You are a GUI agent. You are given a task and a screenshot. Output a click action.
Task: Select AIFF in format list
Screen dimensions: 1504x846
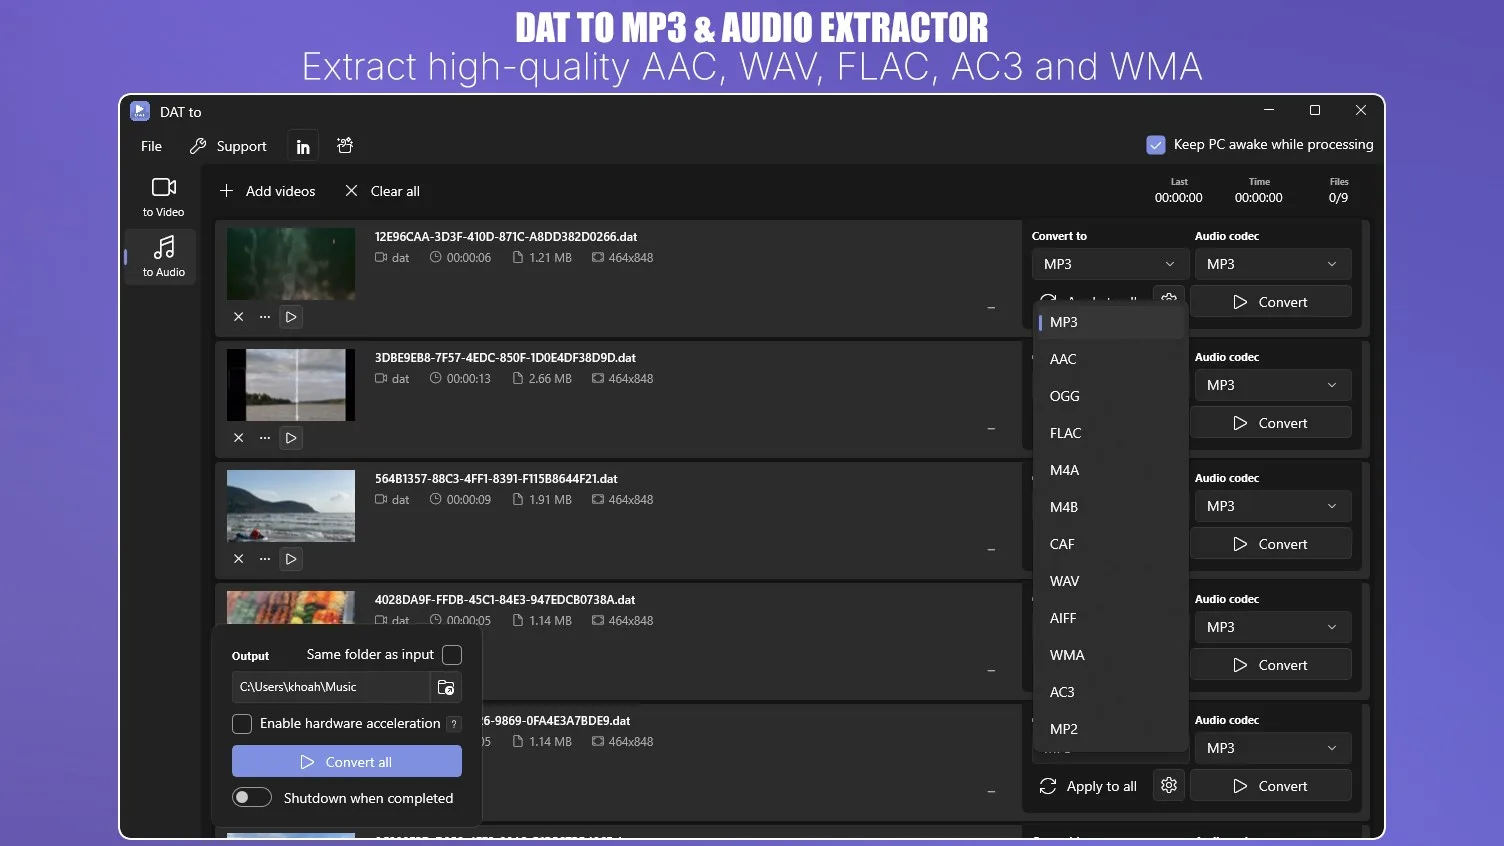(x=1110, y=618)
